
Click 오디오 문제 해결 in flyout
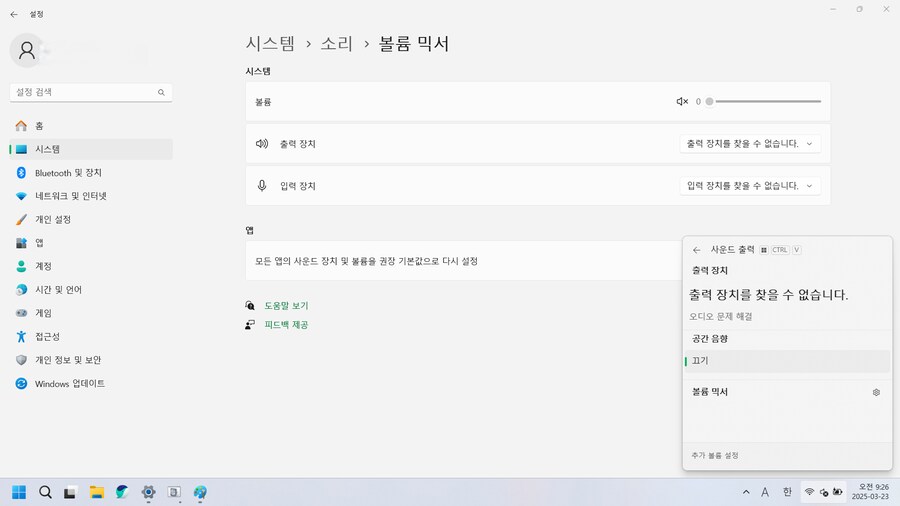720,316
